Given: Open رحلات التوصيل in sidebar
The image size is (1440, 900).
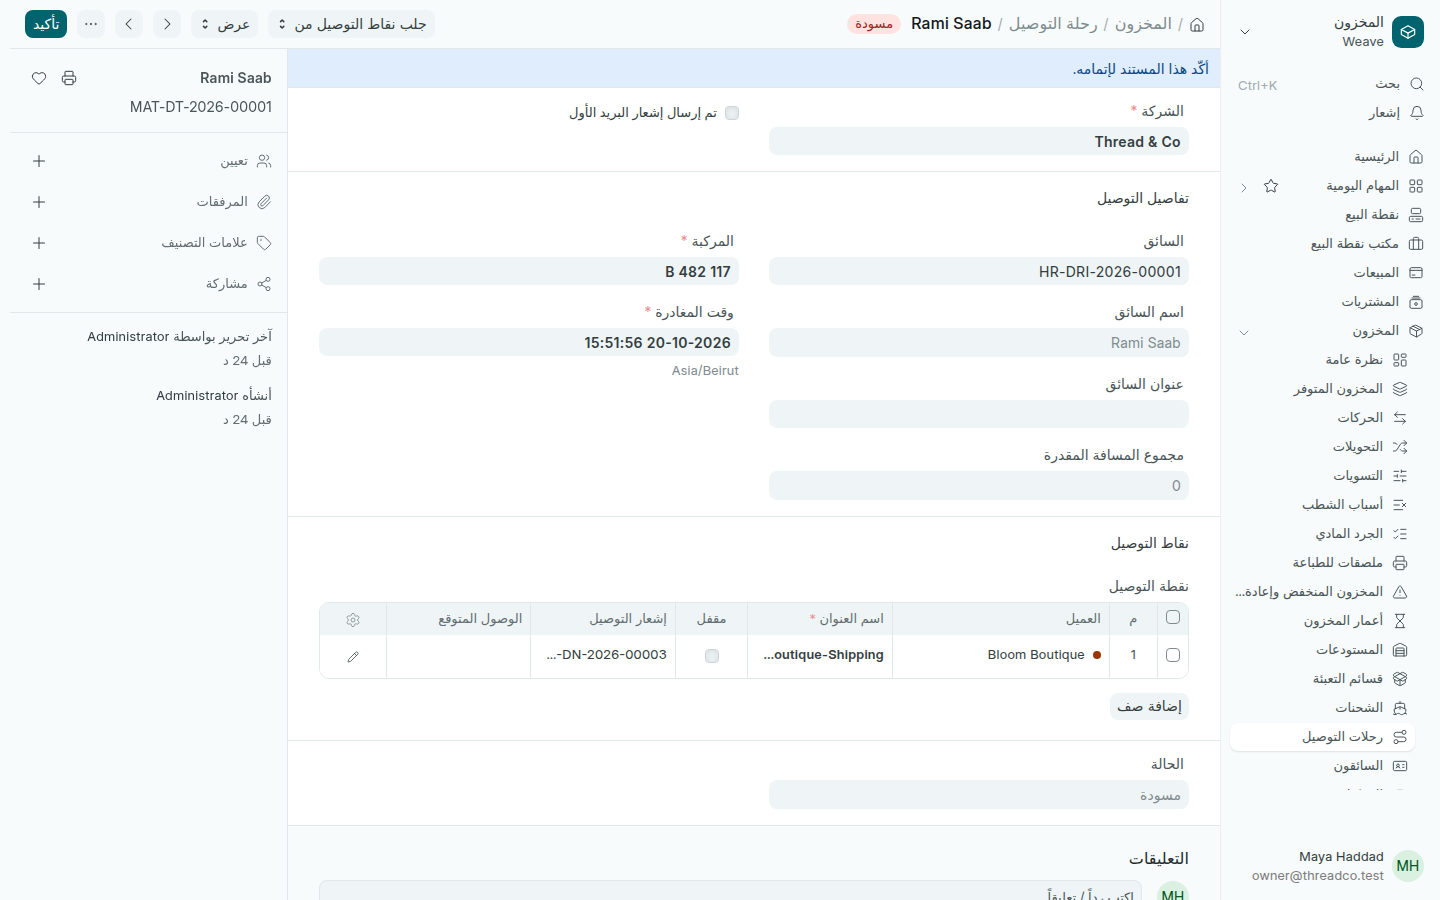Looking at the screenshot, I should pyautogui.click(x=1322, y=737).
